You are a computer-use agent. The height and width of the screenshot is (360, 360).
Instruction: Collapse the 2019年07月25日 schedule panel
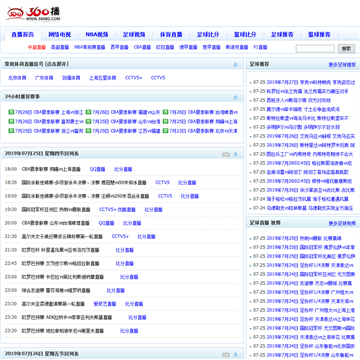coord(236,154)
